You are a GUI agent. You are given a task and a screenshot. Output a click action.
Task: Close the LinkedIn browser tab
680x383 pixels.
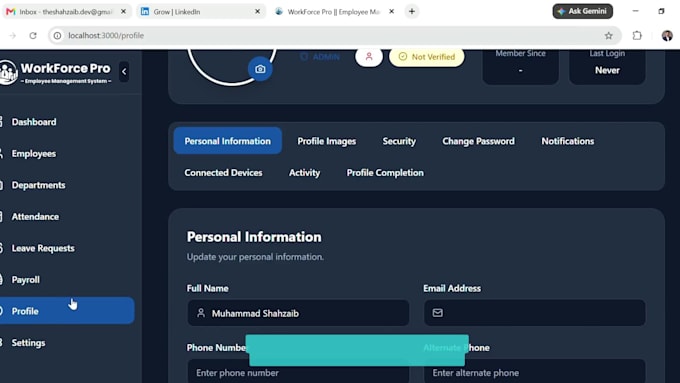257,12
